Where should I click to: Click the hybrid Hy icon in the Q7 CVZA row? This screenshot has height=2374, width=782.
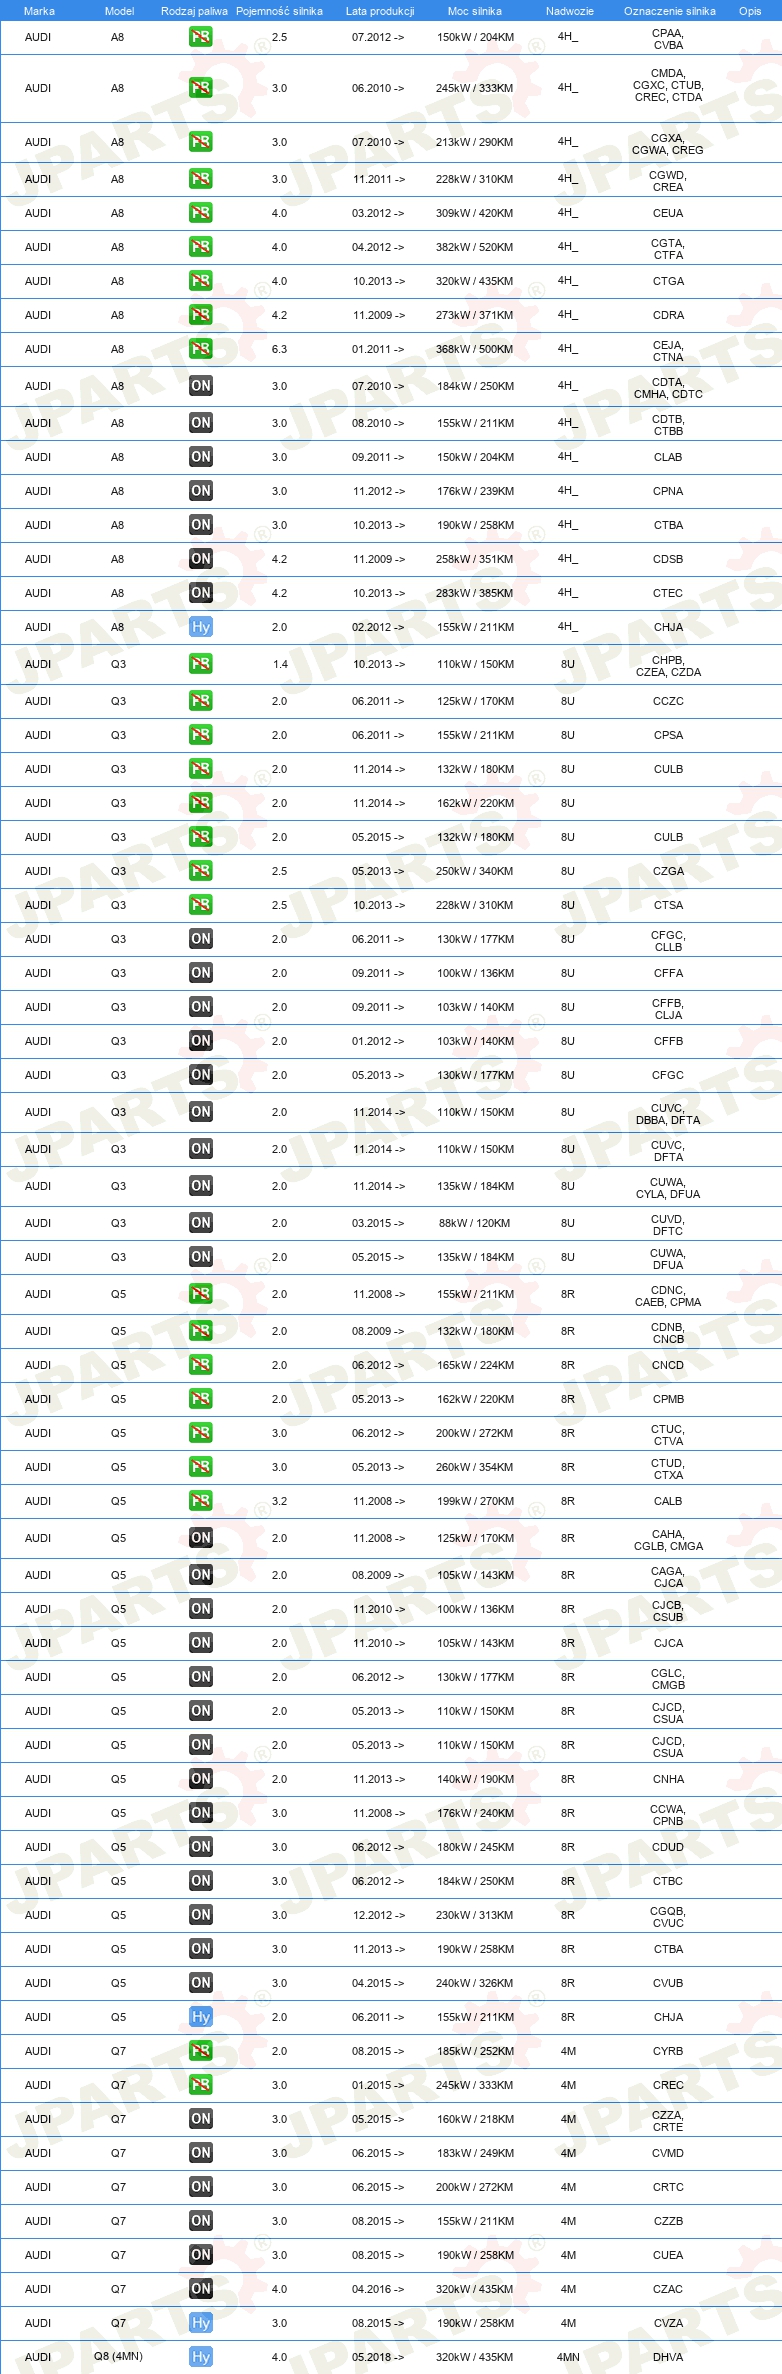[x=201, y=2323]
